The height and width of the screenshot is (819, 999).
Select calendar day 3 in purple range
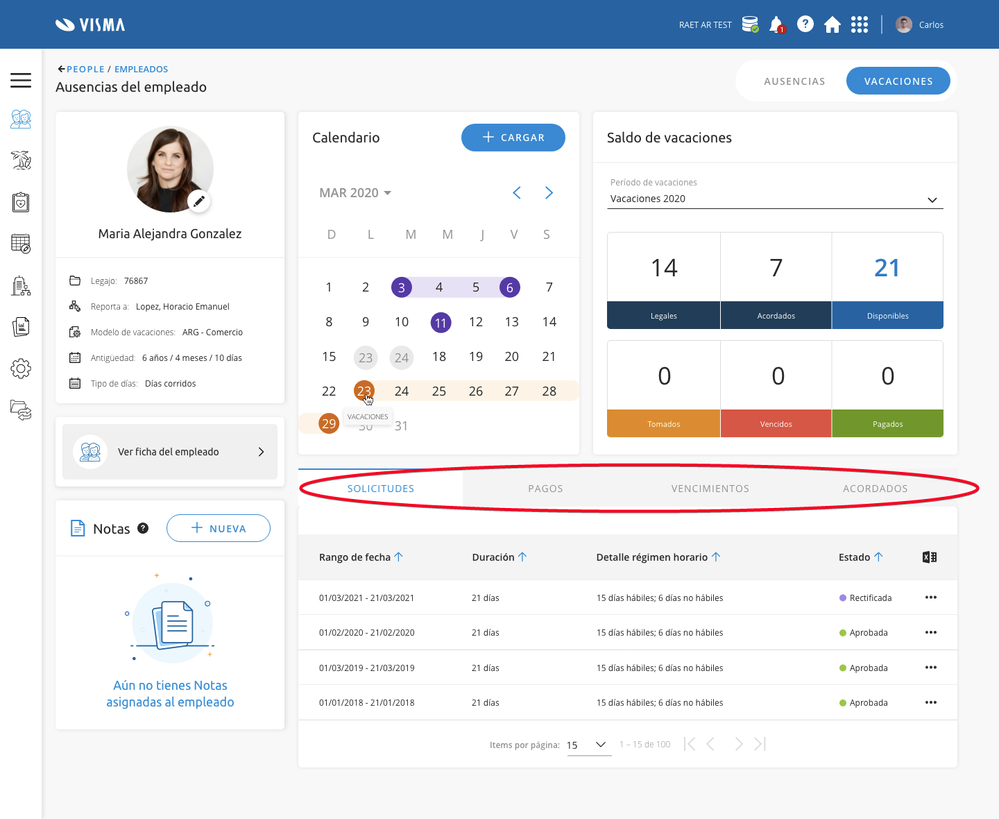click(x=401, y=287)
